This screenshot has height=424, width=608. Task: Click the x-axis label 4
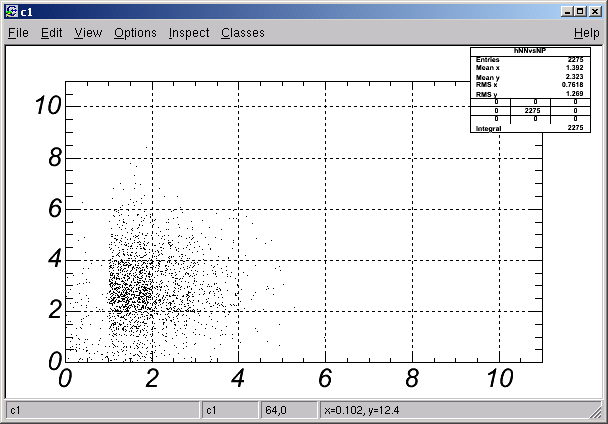click(238, 378)
